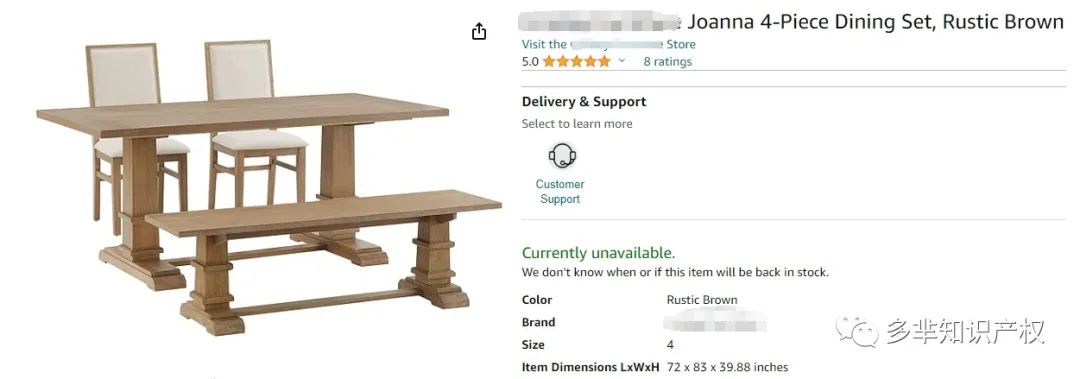Click the Item Dimensions 72 x 83 value

(x=727, y=367)
